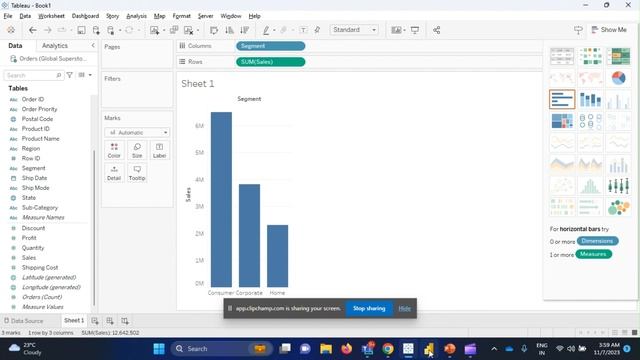Open the Dashboard menu
Screen dimensions: 640x360
pos(85,16)
